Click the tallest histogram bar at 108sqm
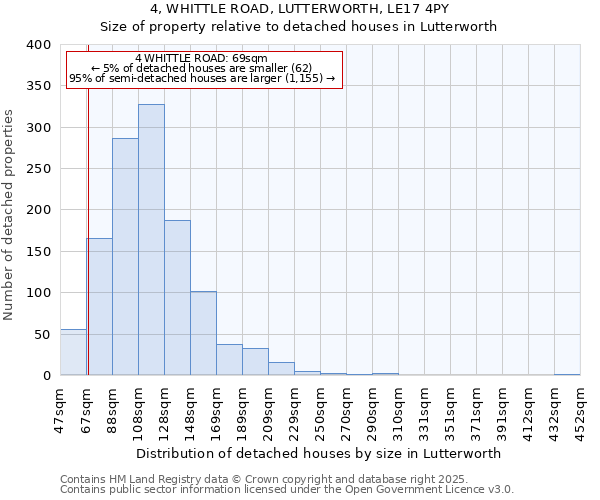This screenshot has width=600, height=500. (x=151, y=240)
